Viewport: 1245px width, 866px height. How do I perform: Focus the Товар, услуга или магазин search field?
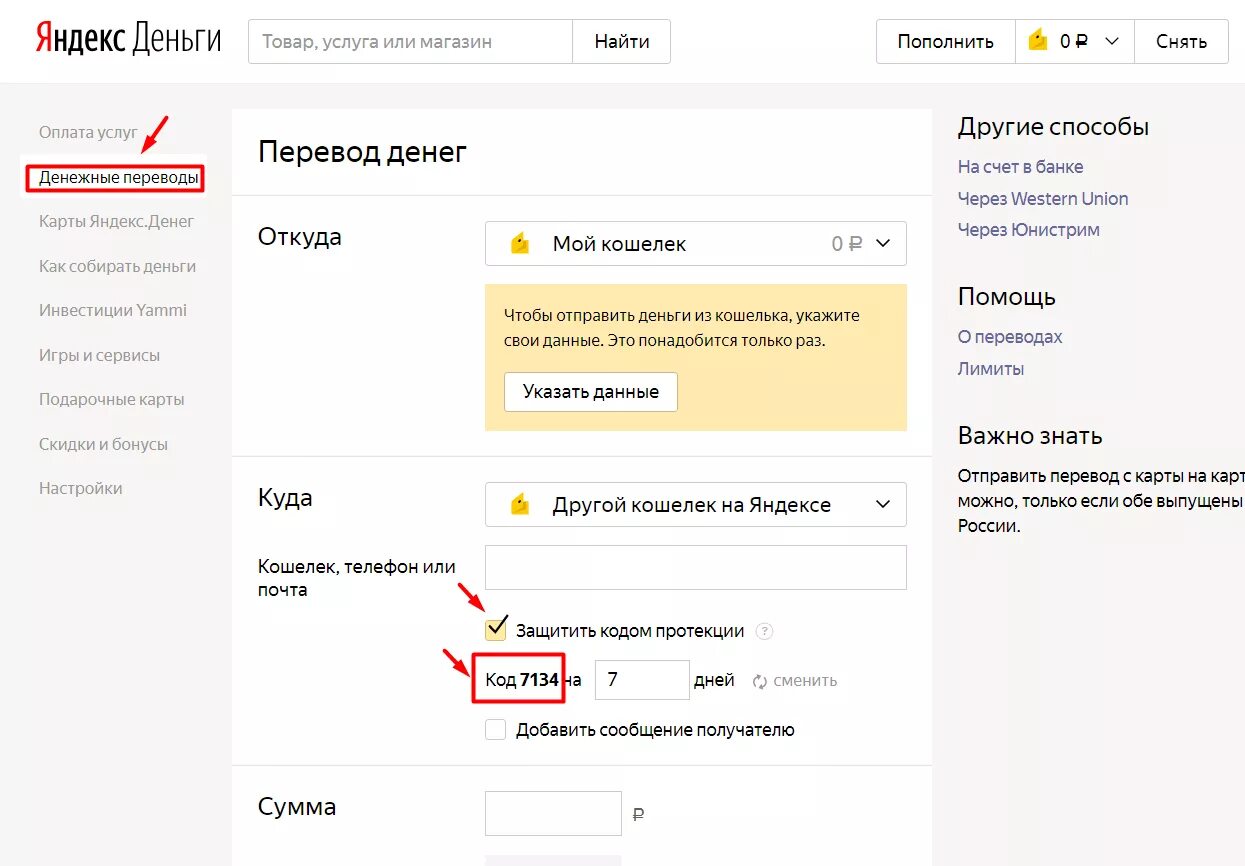tap(410, 41)
